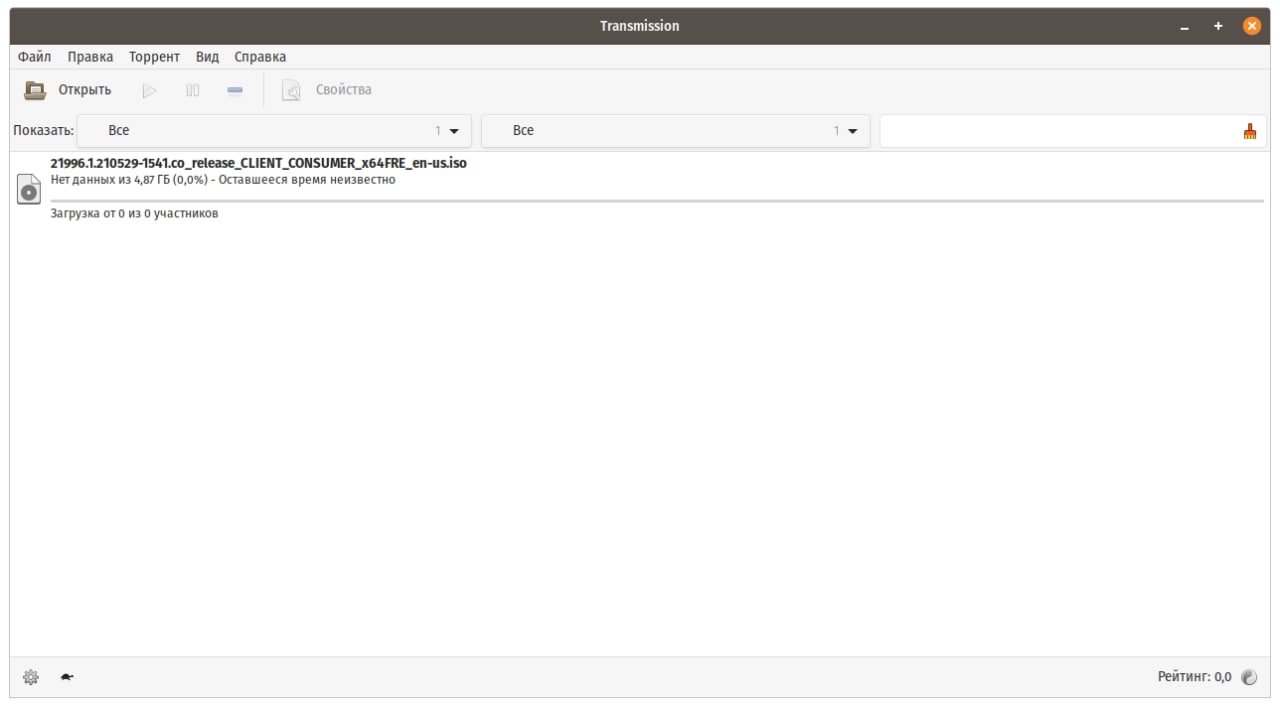Click the ratio statistics icon at bottom right
Viewport: 1280px width, 707px height.
click(1249, 677)
